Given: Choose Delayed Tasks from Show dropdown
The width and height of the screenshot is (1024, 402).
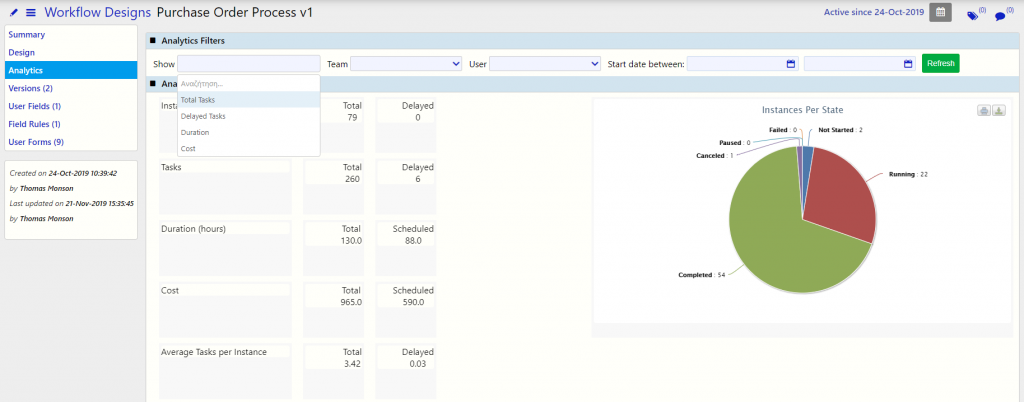Looking at the screenshot, I should click(x=249, y=116).
